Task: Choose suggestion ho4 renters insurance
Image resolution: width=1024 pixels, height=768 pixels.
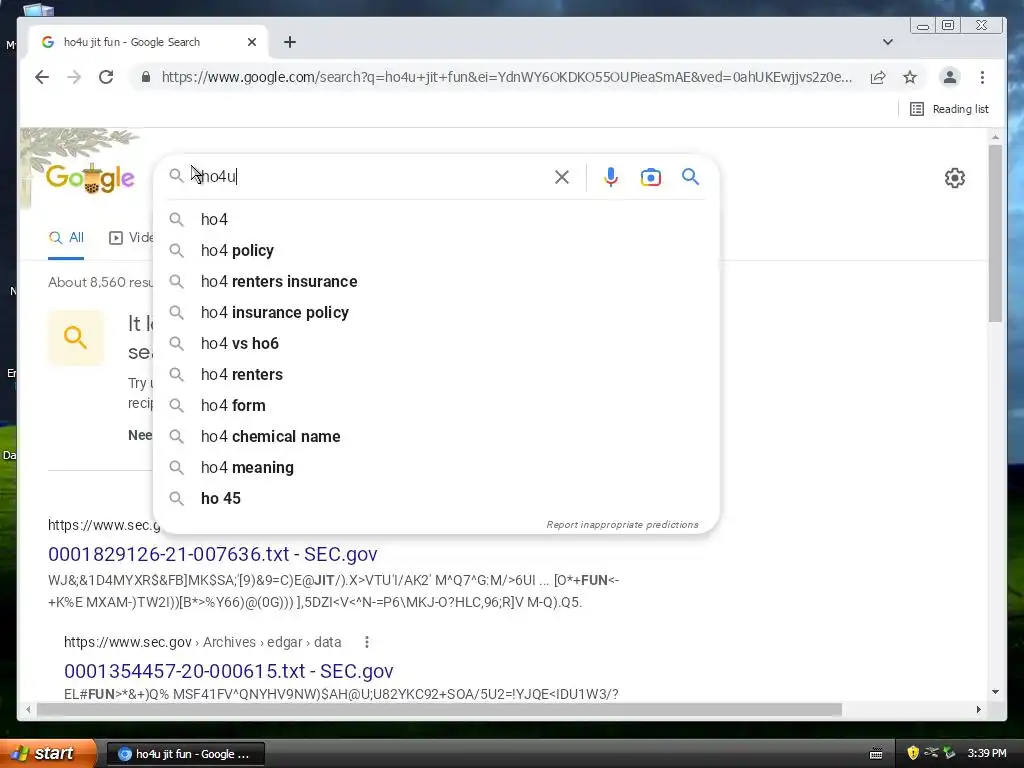Action: 436,281
